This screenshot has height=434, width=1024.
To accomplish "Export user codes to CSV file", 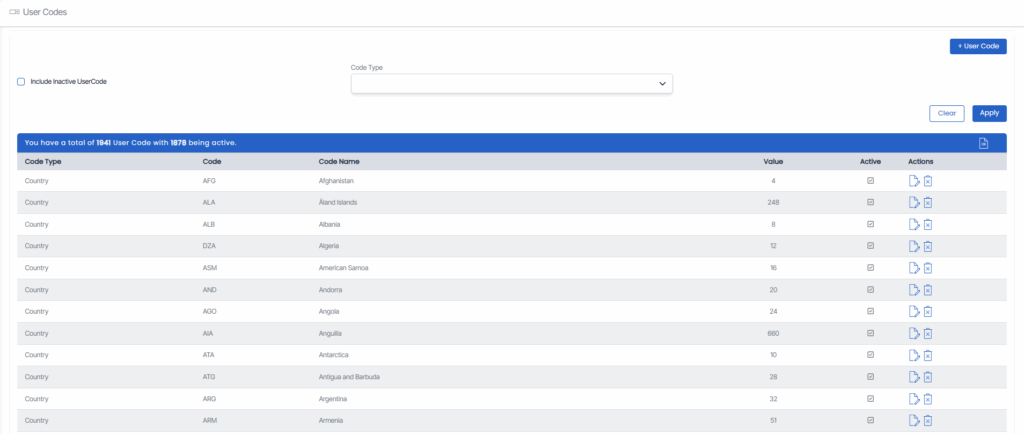I will 984,143.
